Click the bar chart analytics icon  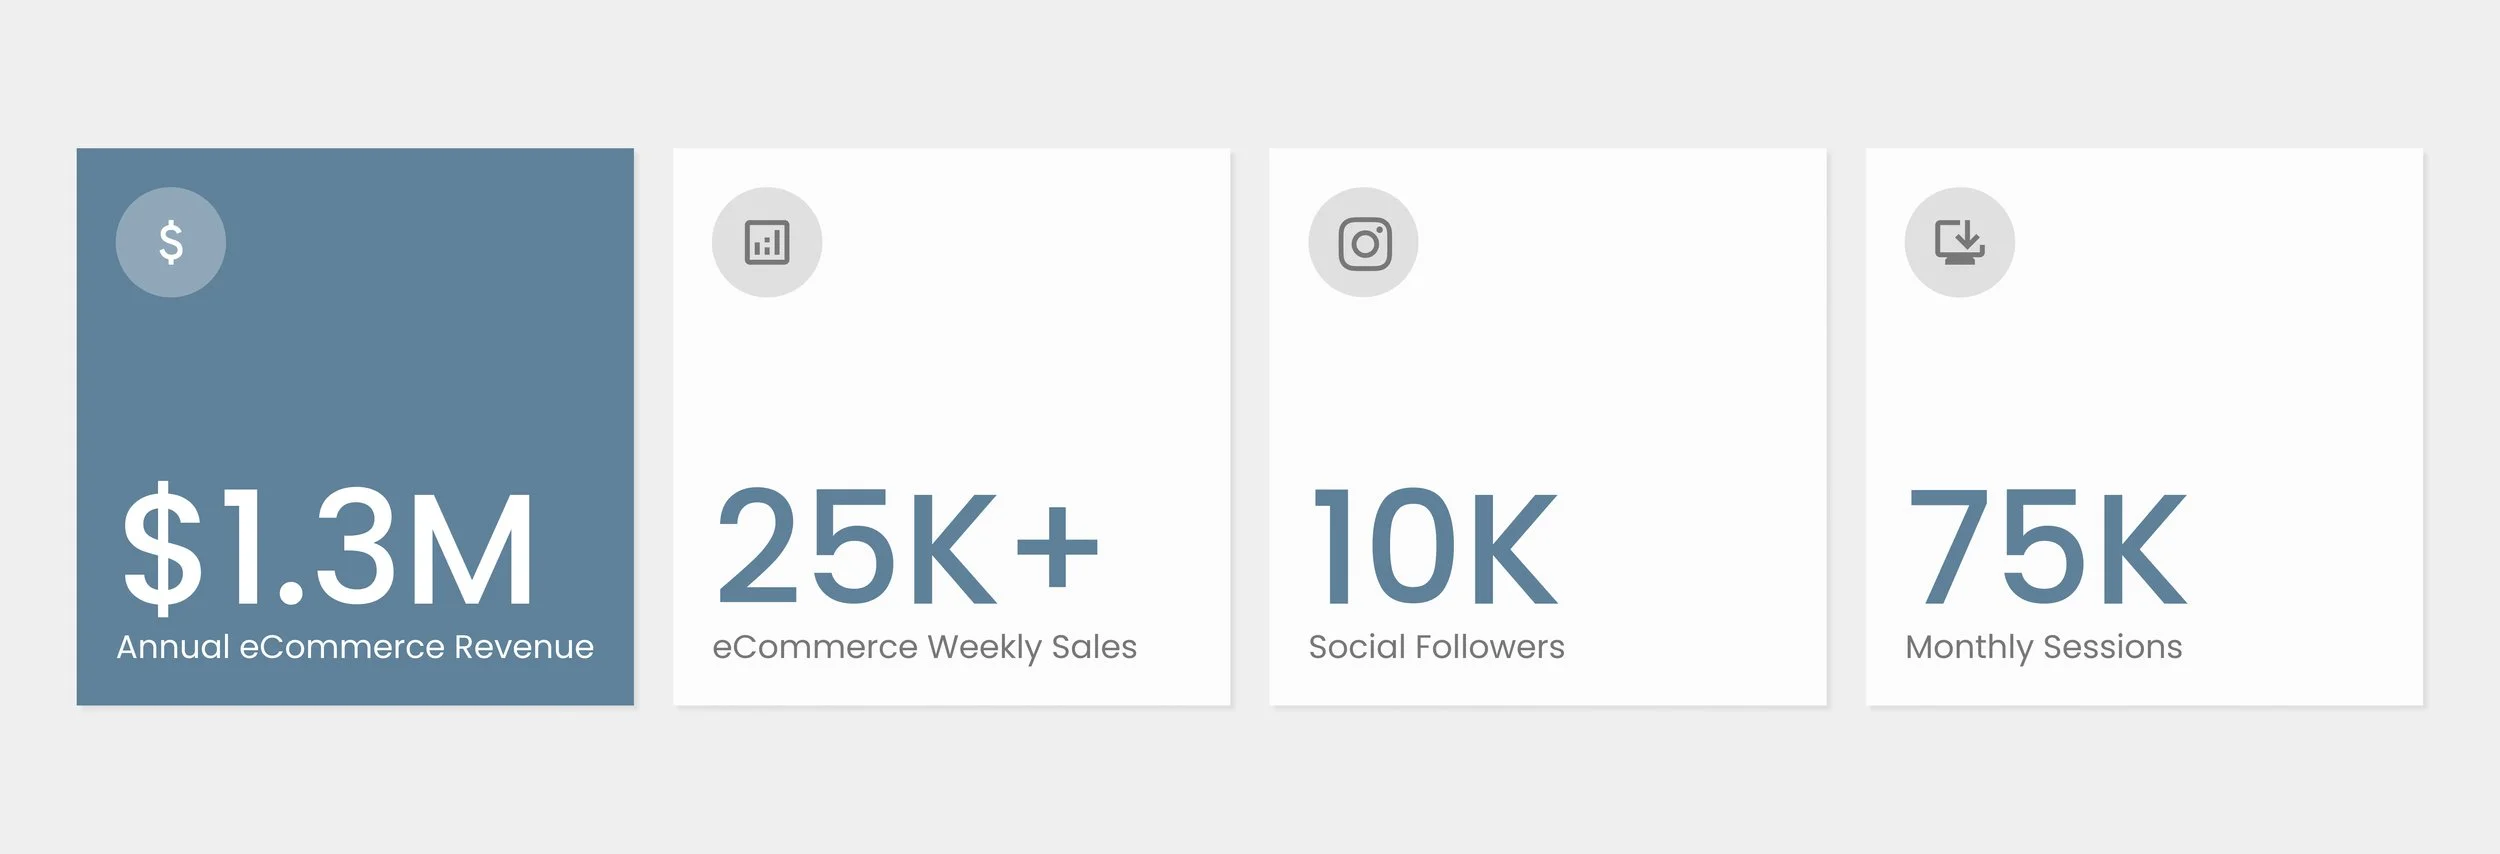[x=767, y=242]
